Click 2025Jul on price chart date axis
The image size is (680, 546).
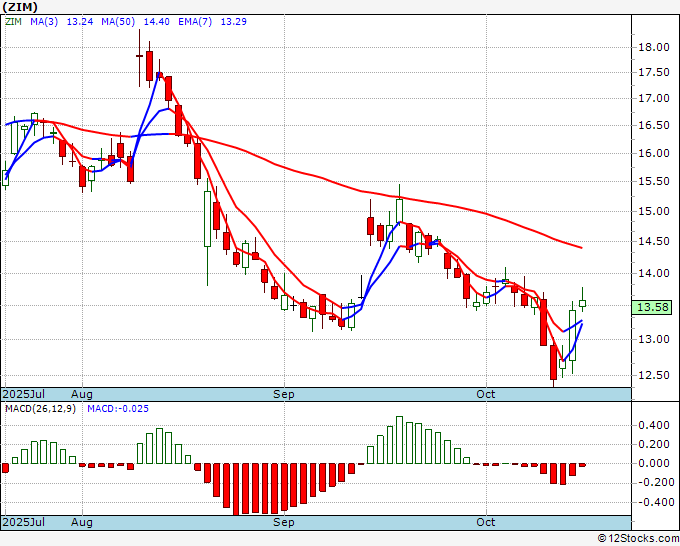[24, 394]
